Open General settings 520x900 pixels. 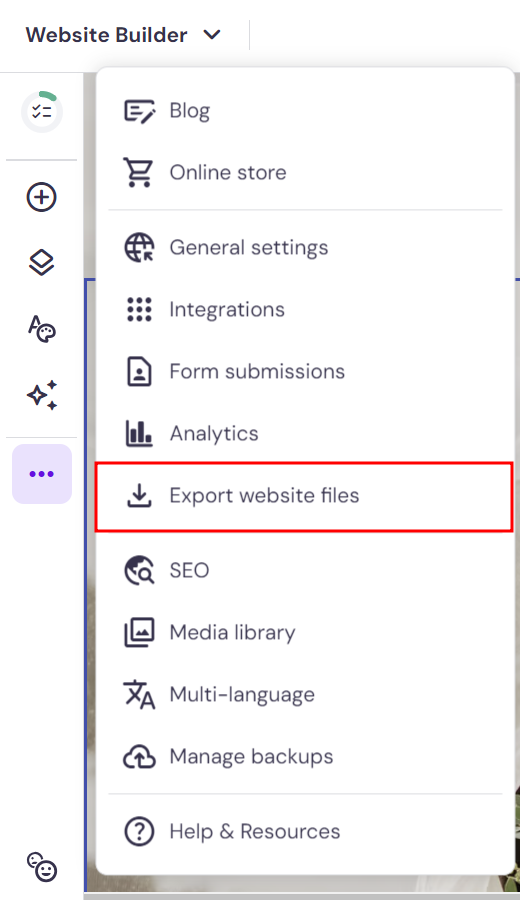click(305, 247)
